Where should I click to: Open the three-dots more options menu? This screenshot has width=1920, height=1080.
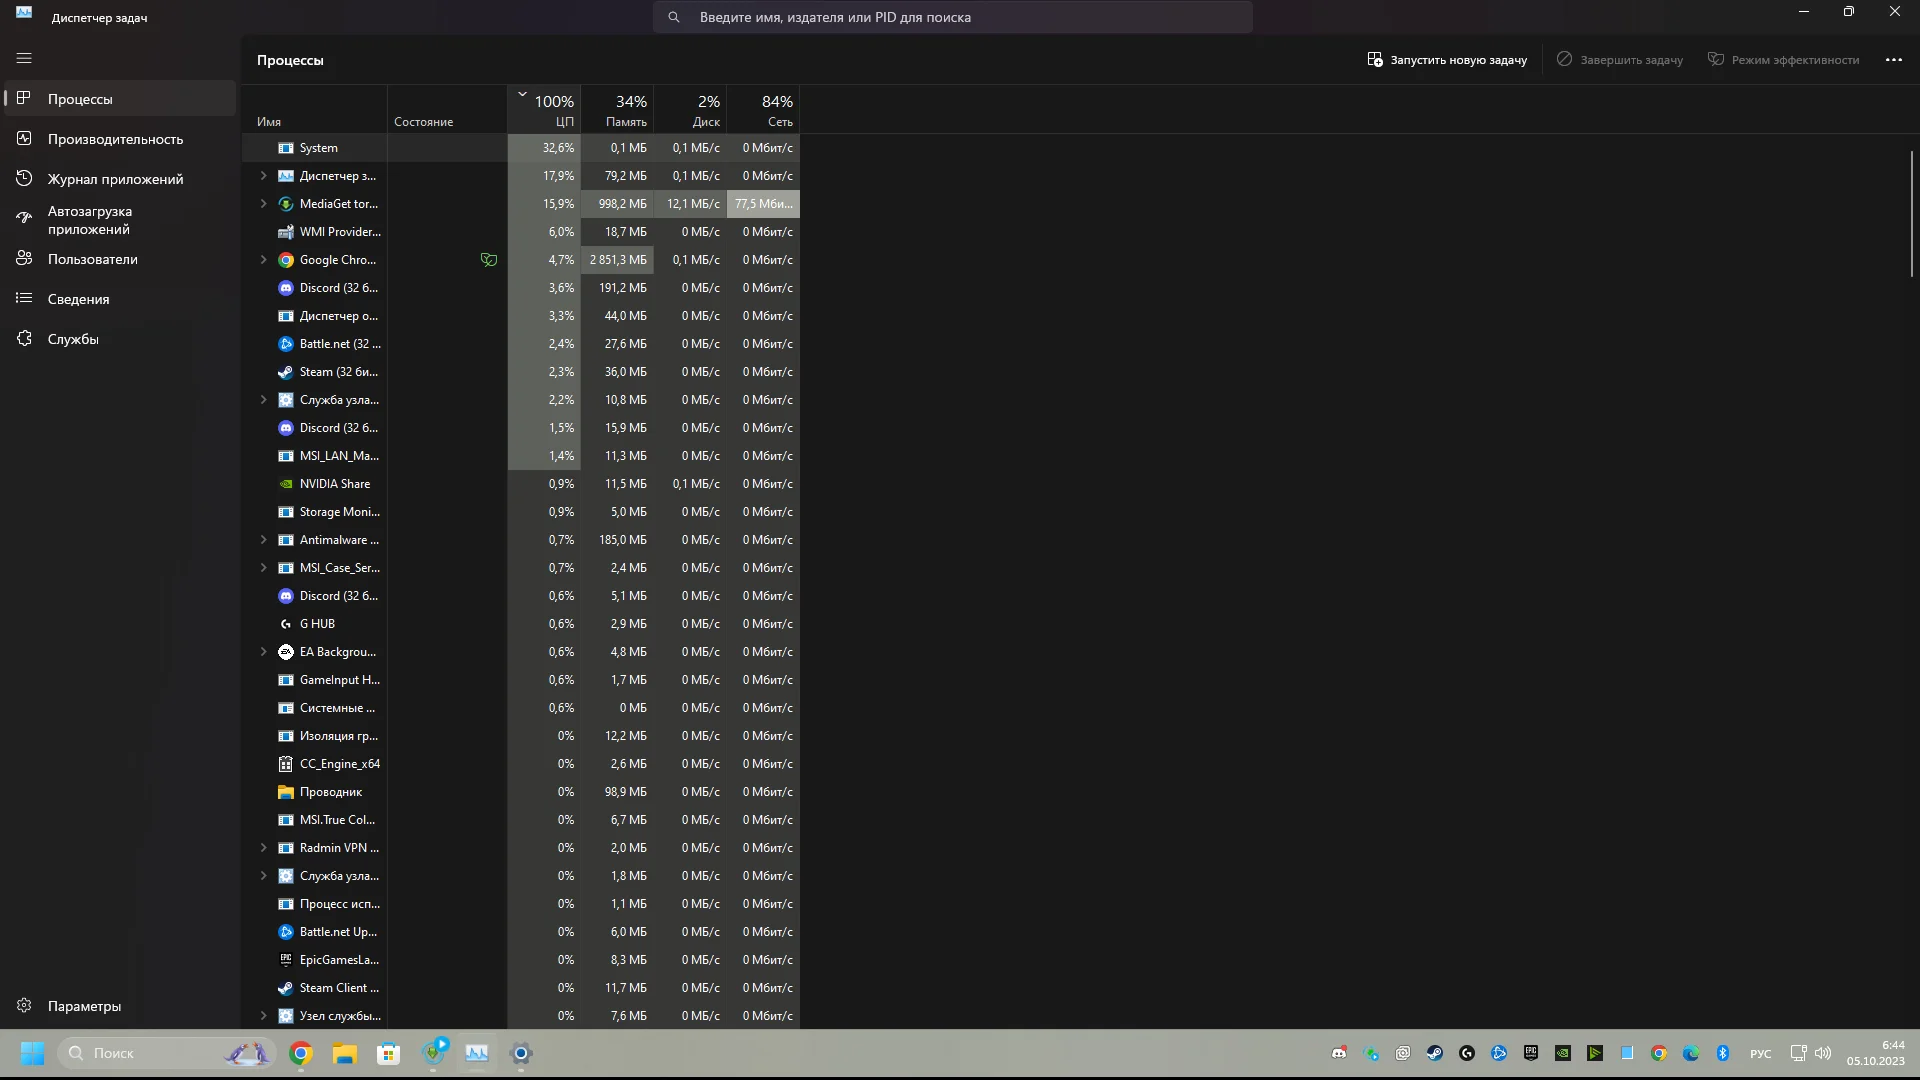pyautogui.click(x=1893, y=60)
